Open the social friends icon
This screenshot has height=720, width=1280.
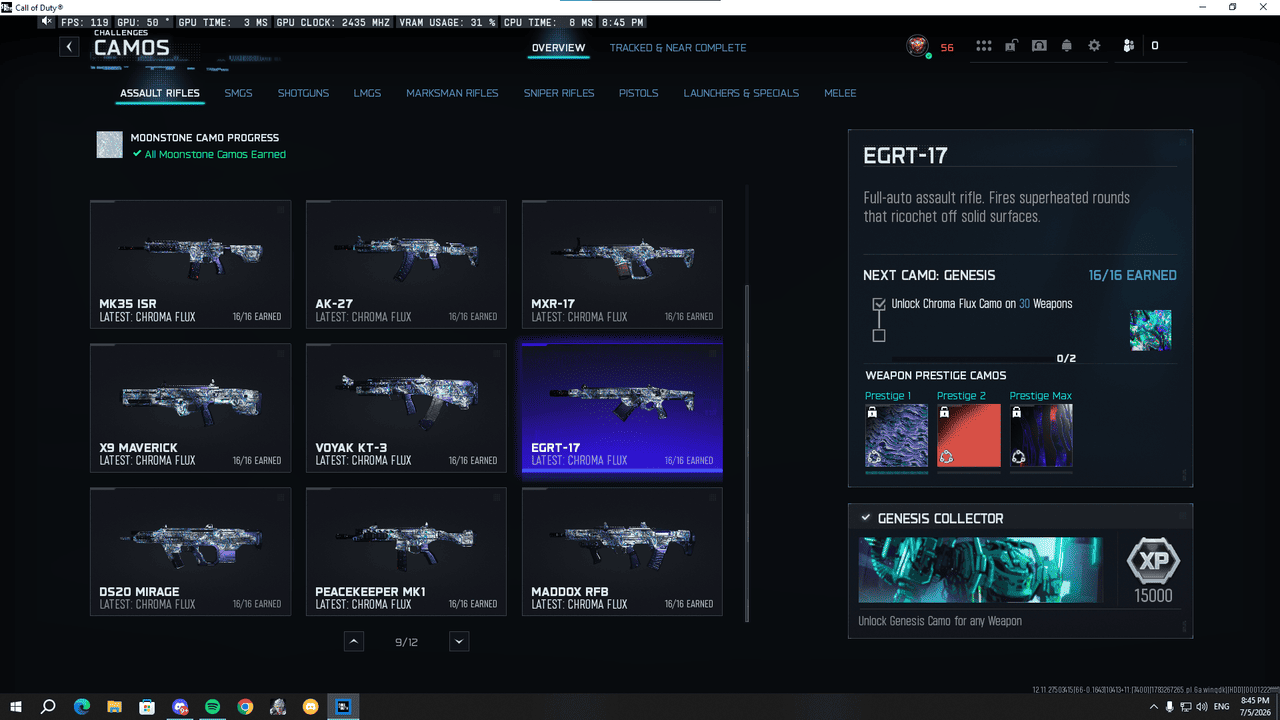(1128, 46)
